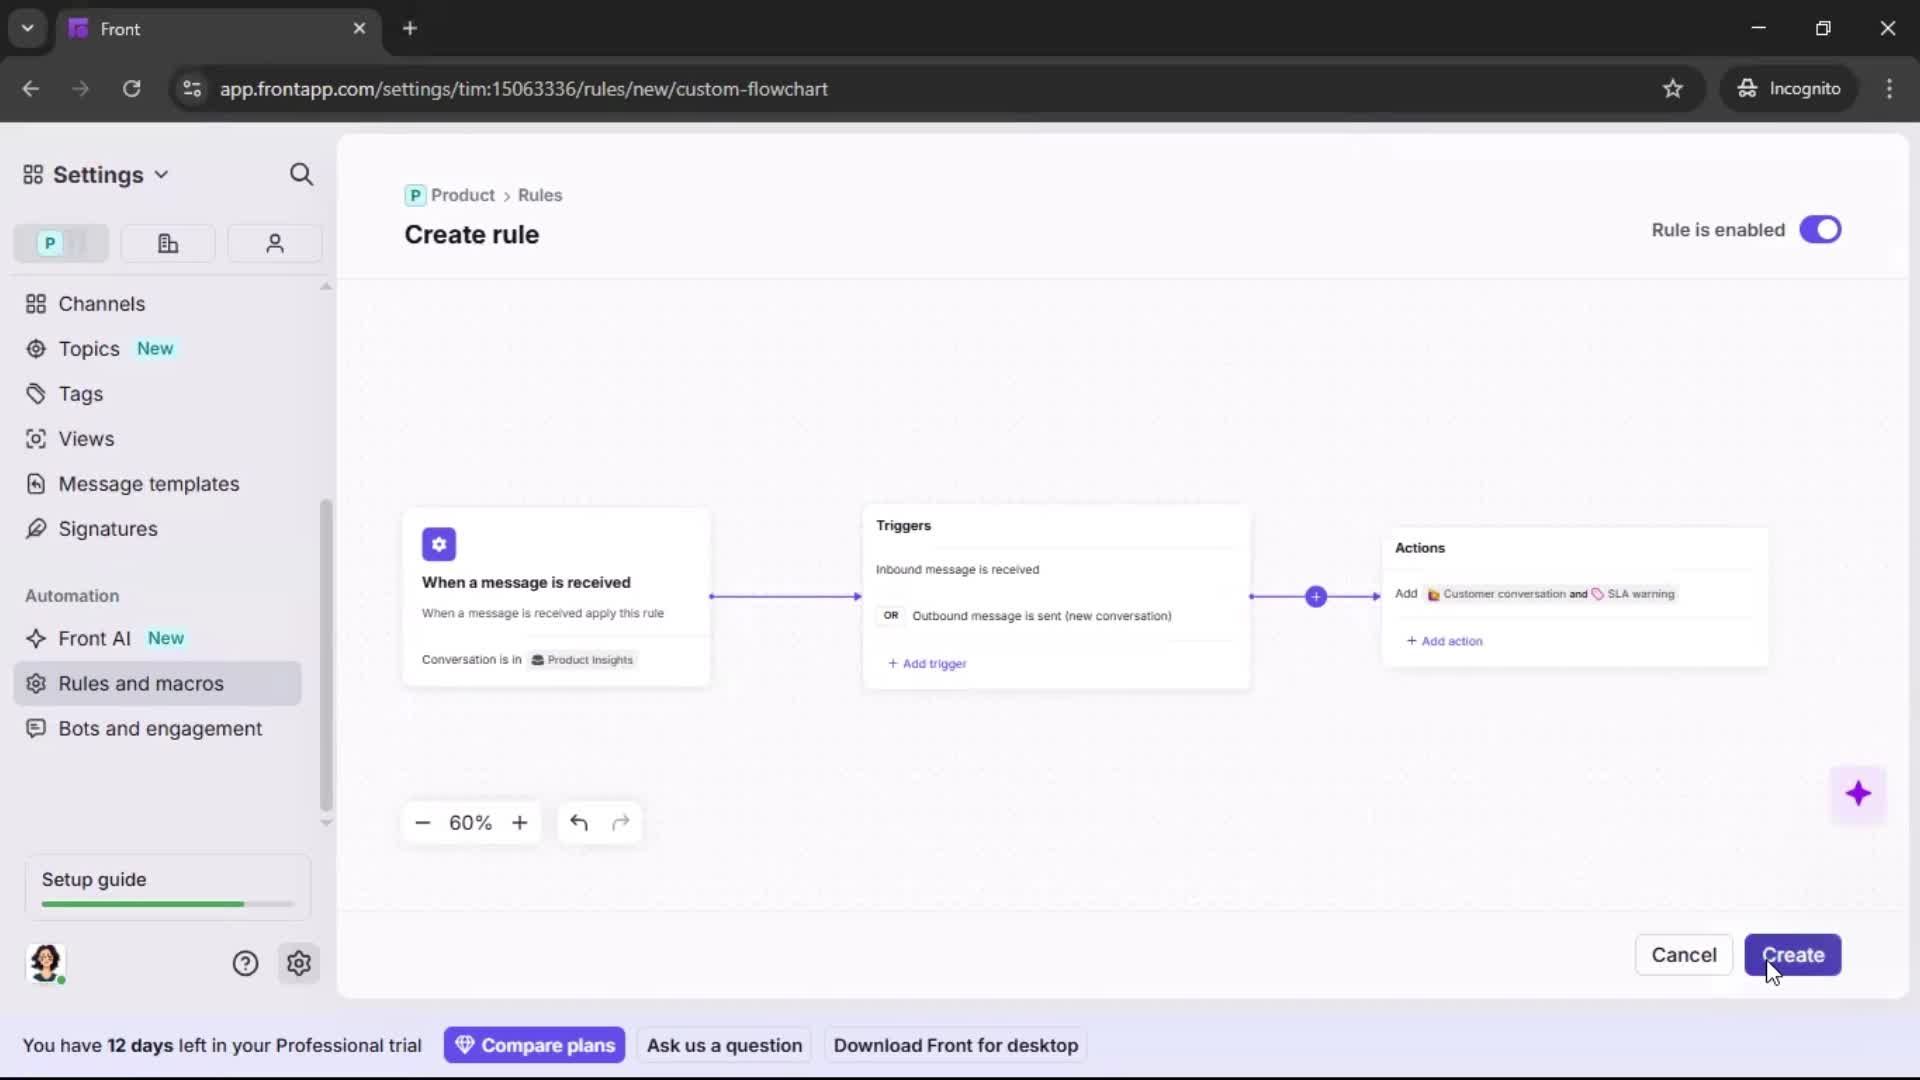Open your profile avatar menu
Viewport: 1920px width, 1080px height.
[46, 963]
